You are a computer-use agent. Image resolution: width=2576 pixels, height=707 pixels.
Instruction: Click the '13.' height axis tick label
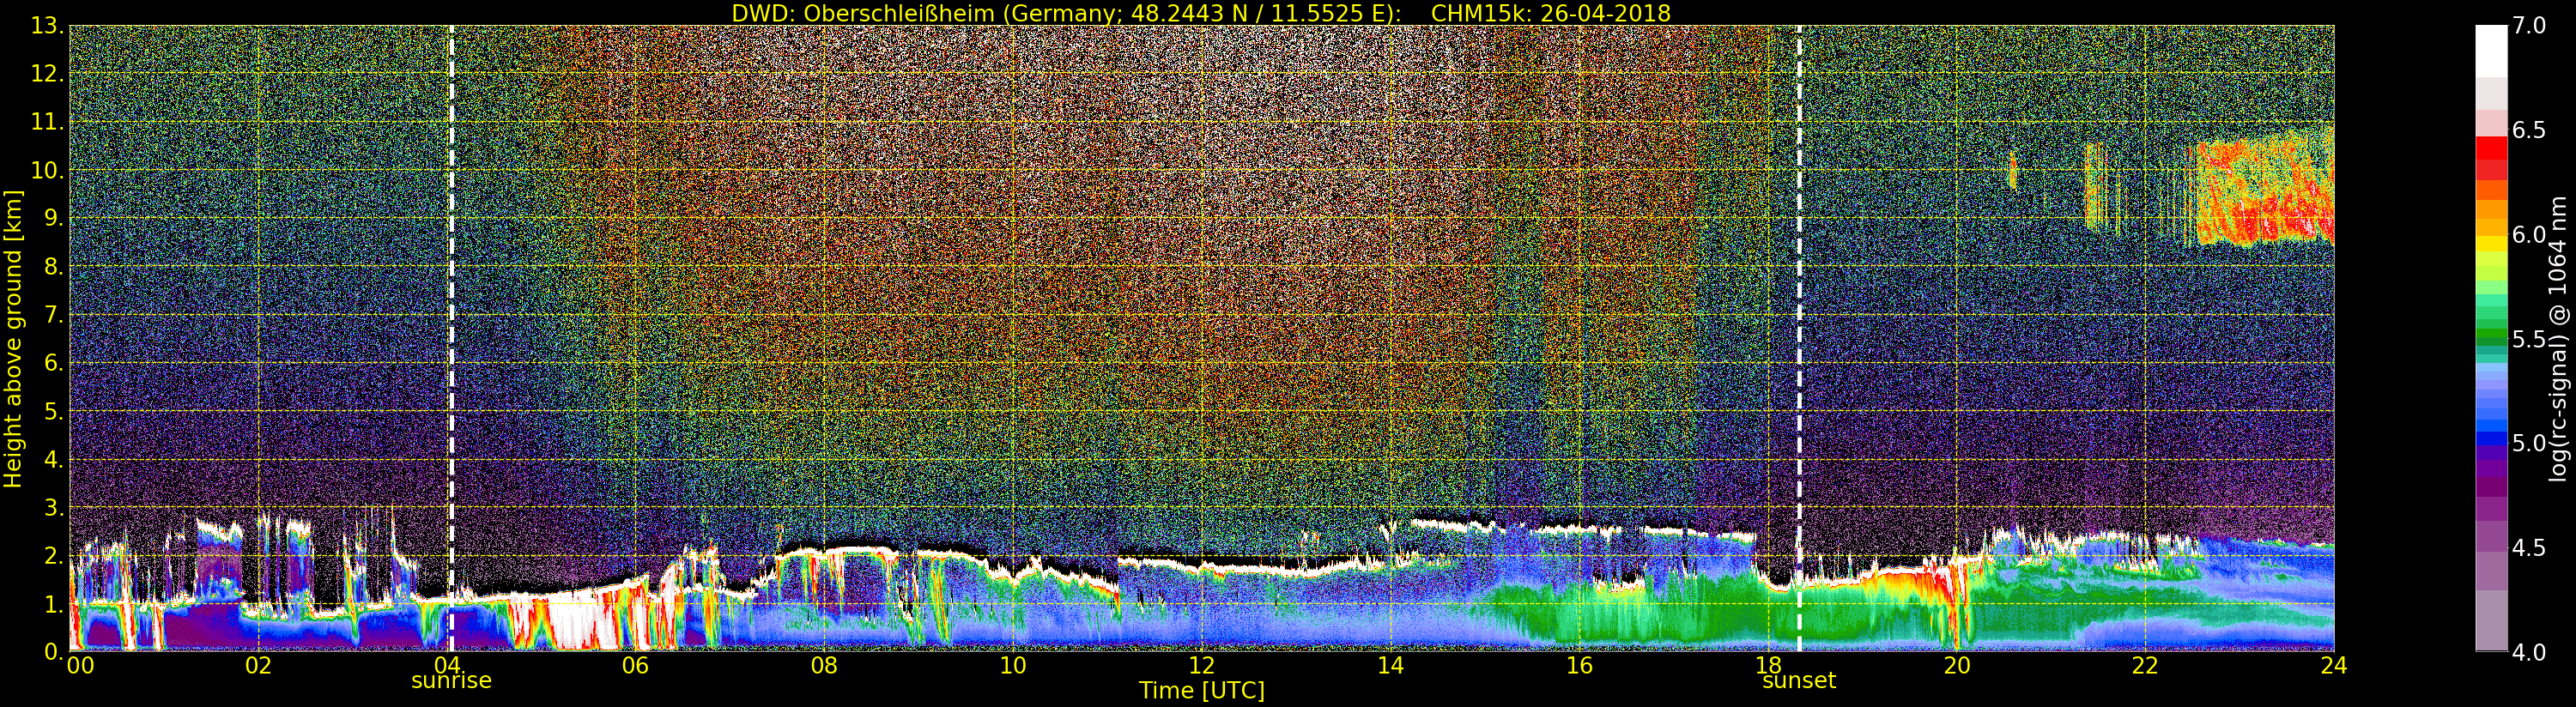(x=48, y=26)
